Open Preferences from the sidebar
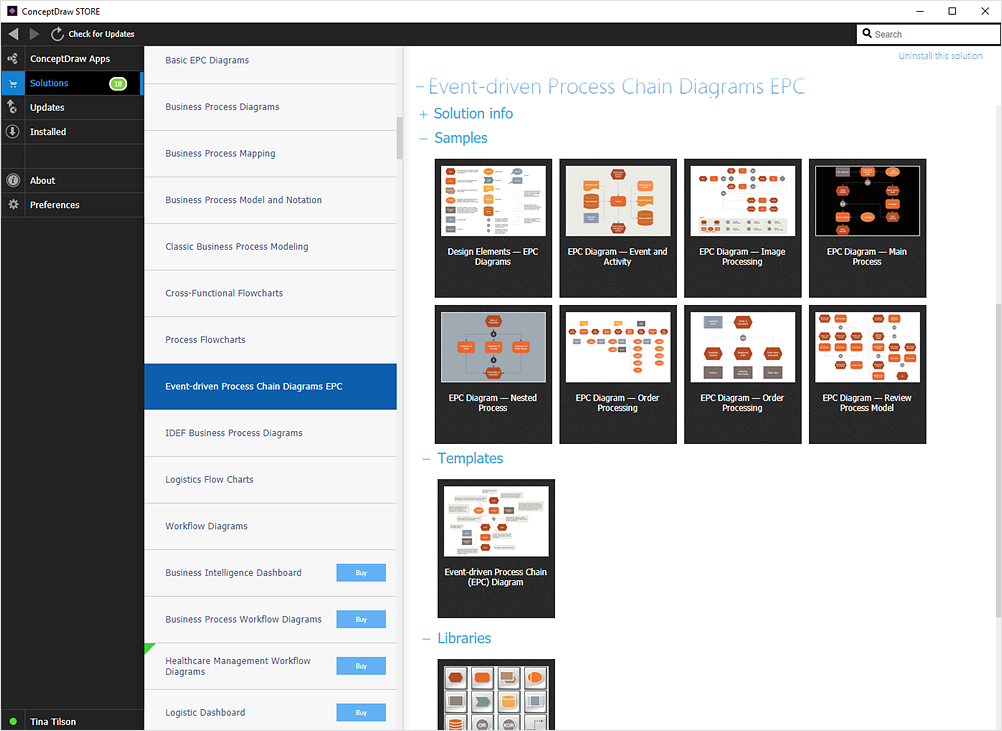 coord(72,204)
